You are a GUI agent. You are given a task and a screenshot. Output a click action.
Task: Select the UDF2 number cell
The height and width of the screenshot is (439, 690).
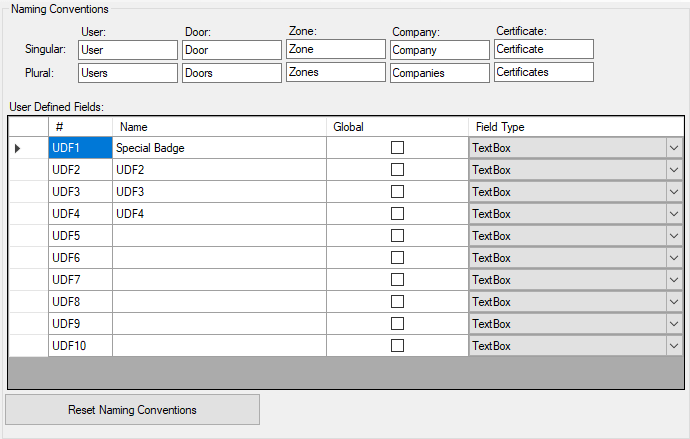80,170
